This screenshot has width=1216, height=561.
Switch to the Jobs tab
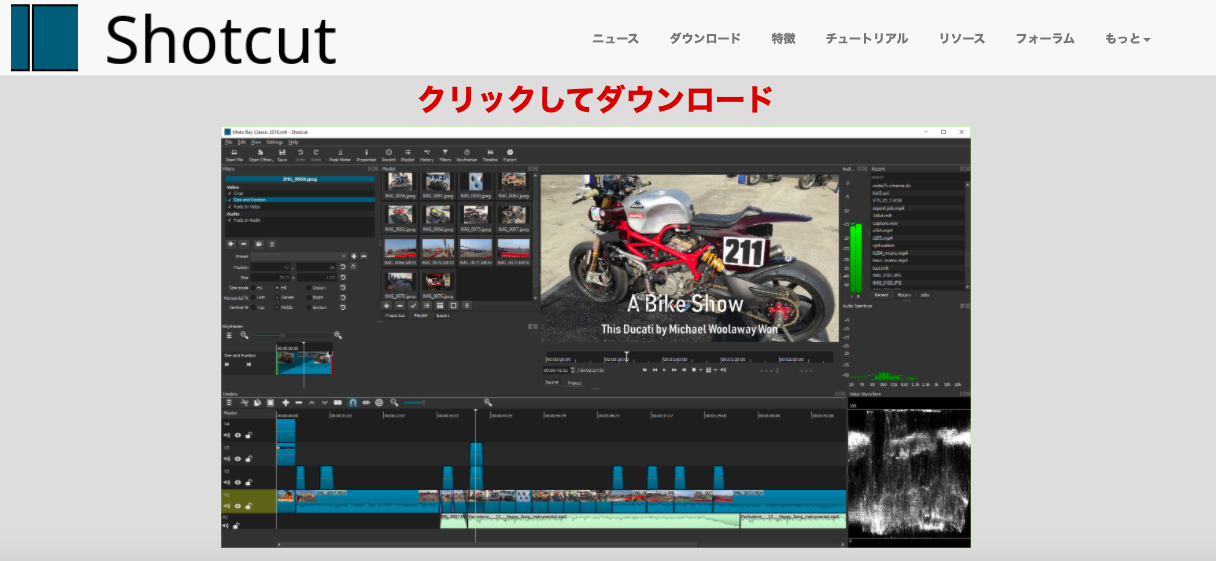pos(925,295)
